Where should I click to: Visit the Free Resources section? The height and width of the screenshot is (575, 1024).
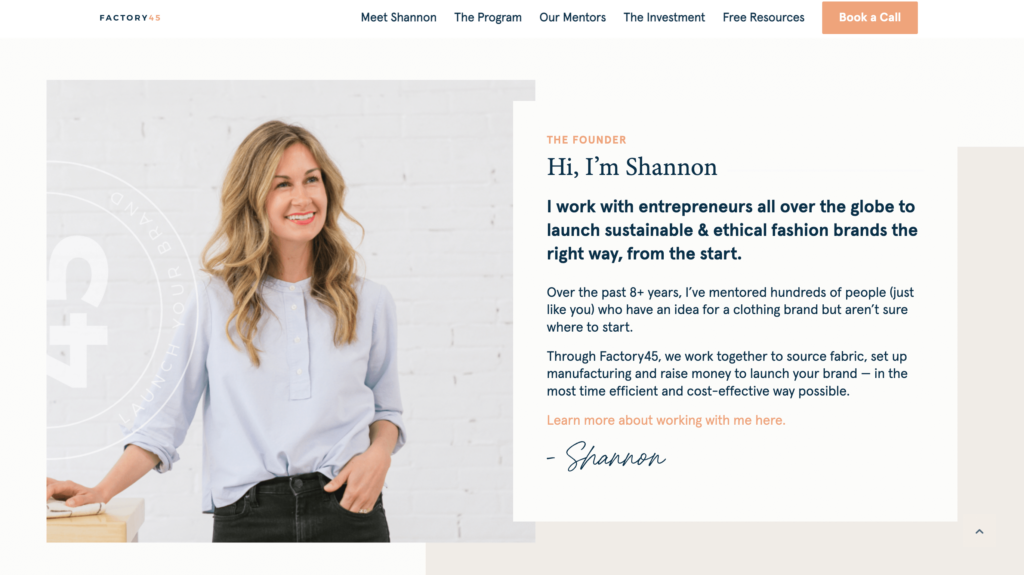click(x=763, y=18)
